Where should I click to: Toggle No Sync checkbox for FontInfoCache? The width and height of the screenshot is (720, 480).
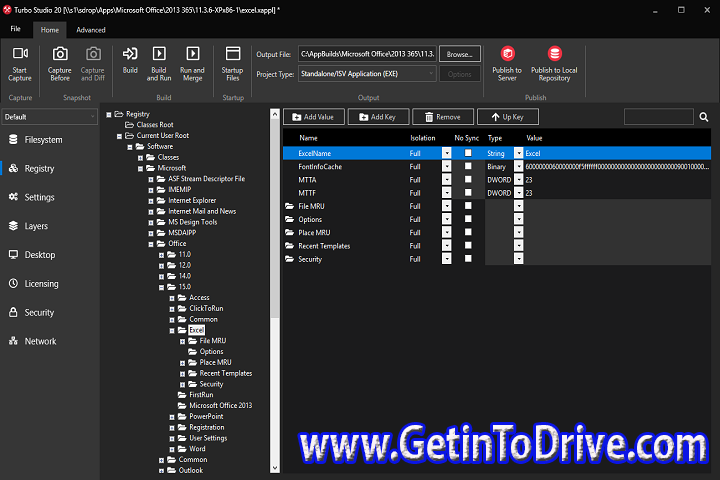(468, 166)
